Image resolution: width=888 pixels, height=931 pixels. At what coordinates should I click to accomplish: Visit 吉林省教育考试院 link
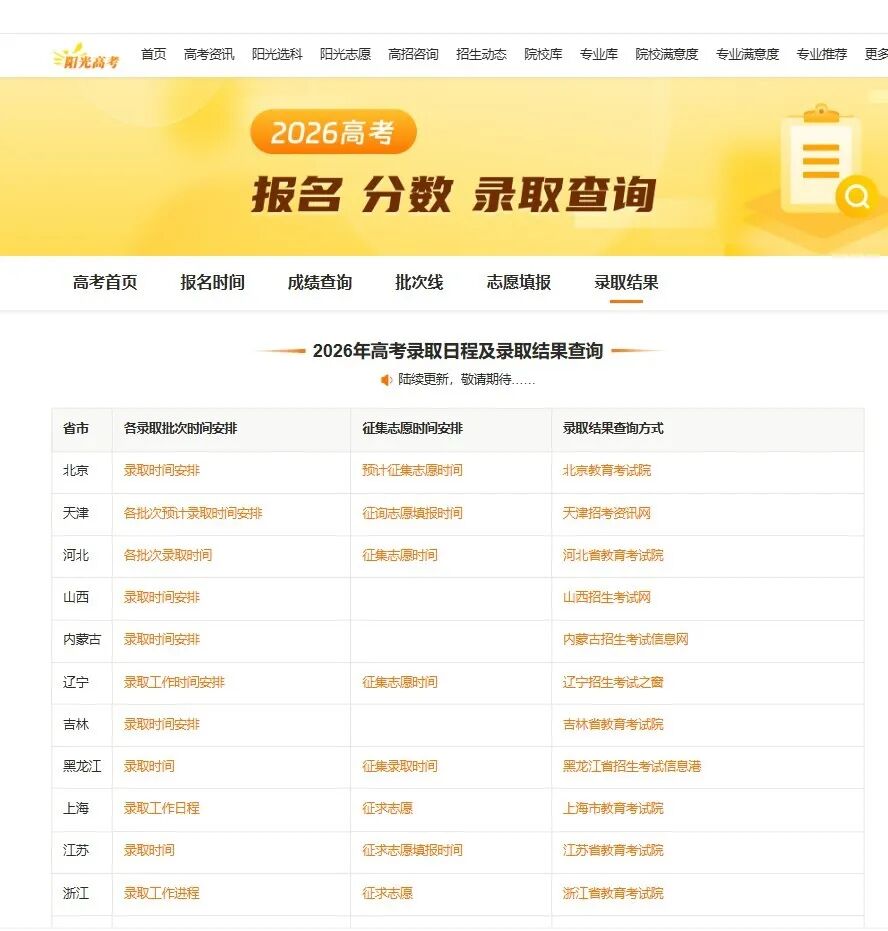click(613, 724)
